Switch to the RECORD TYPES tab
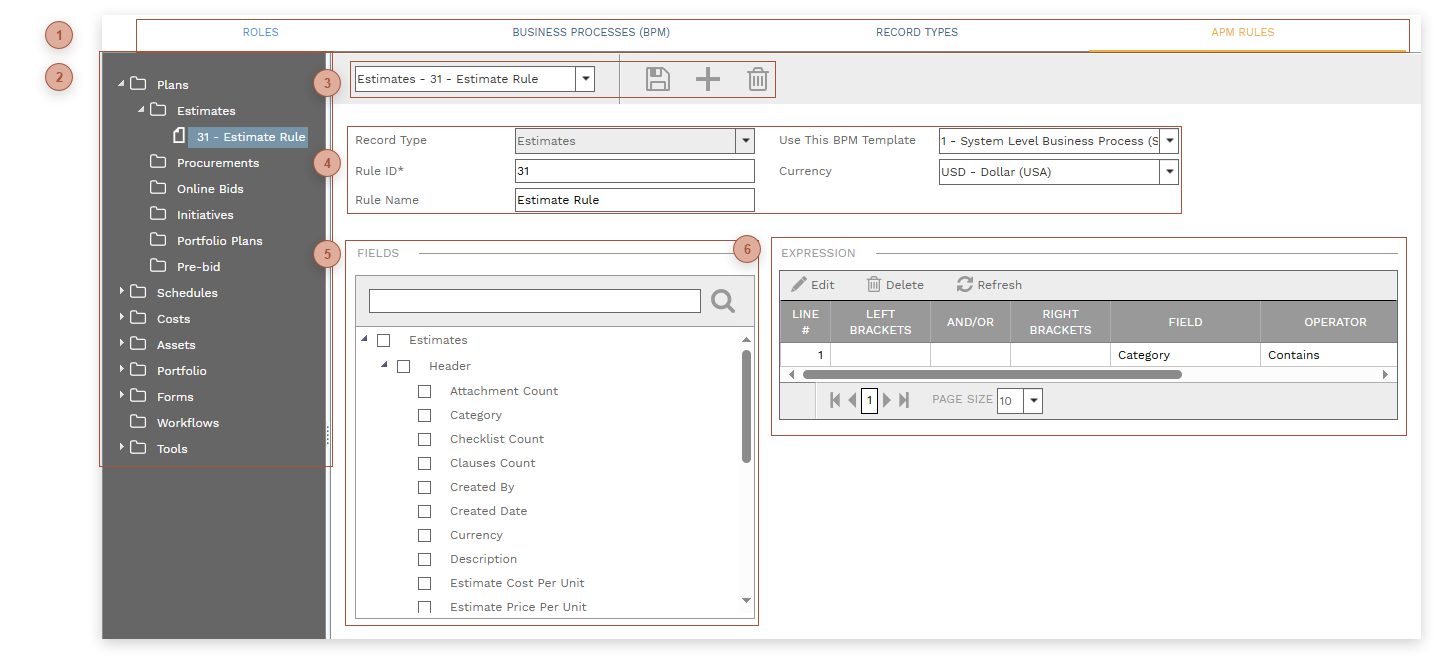 (916, 31)
